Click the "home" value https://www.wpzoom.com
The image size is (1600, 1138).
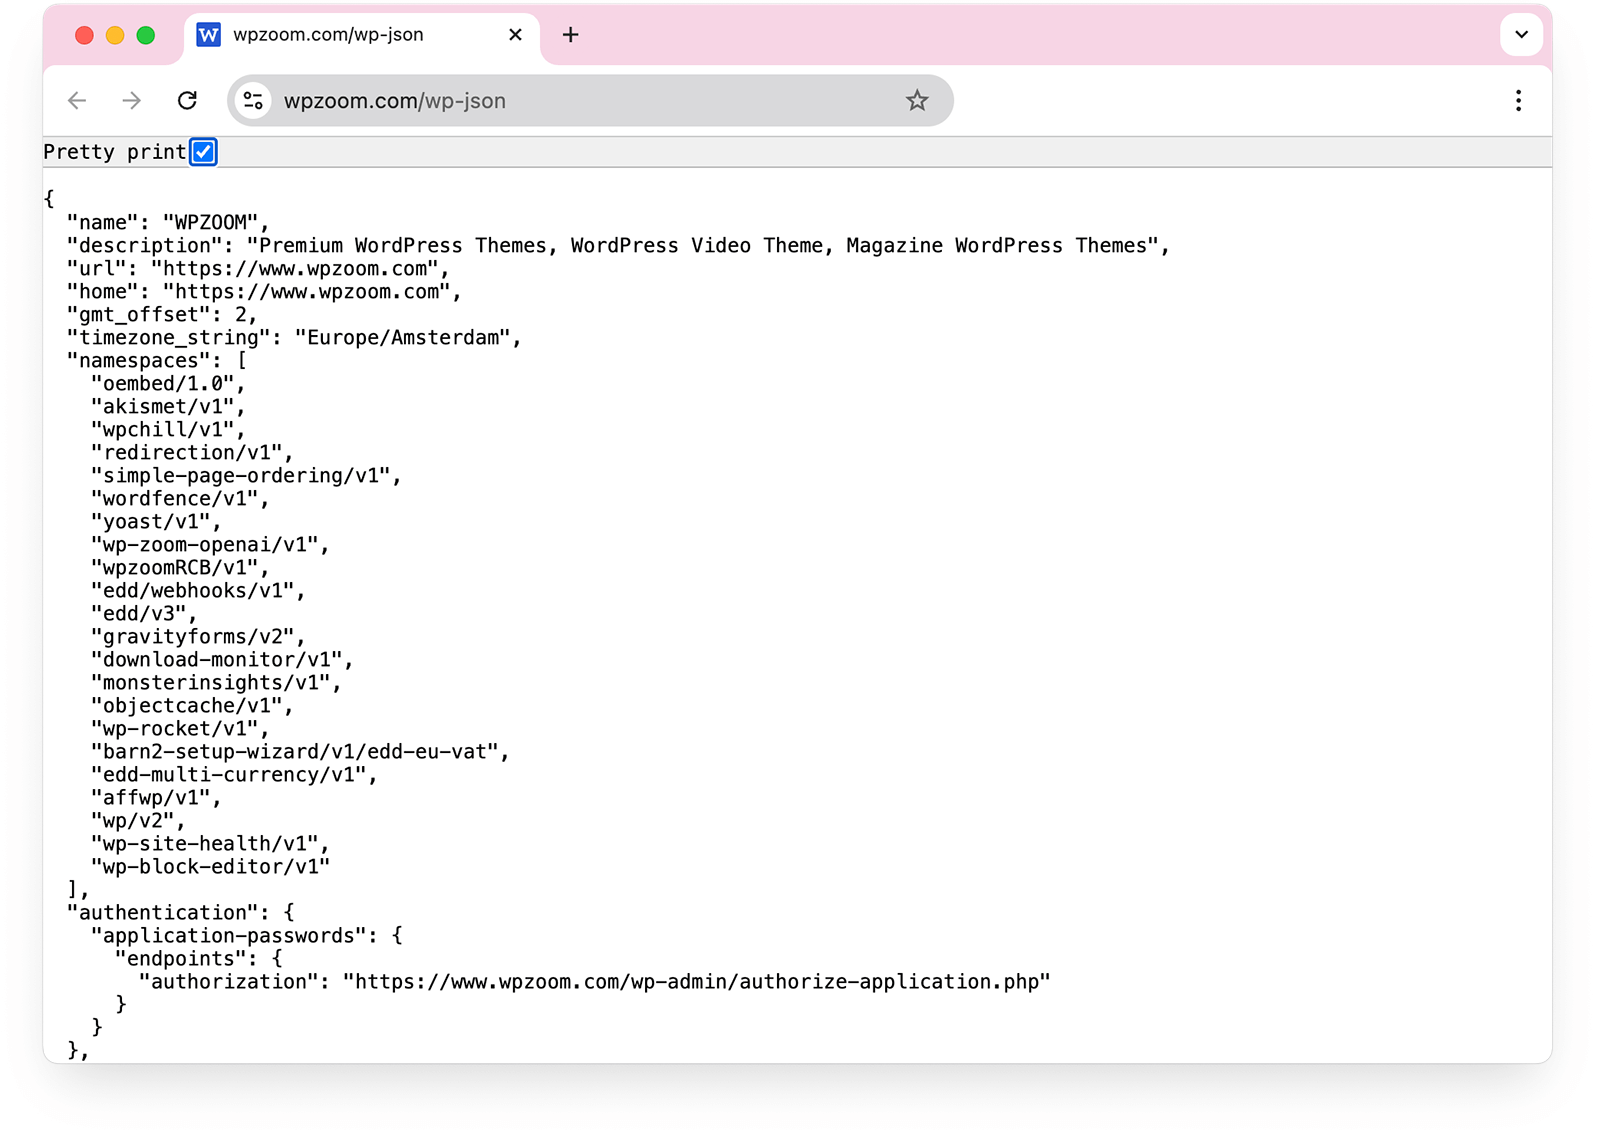307,292
